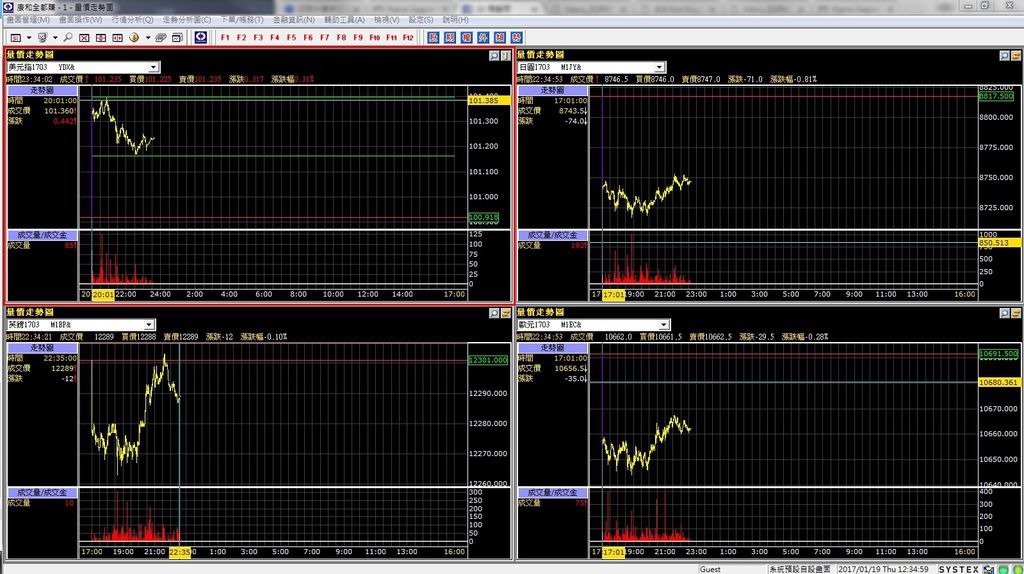Viewport: 1024px width, 574px height.
Task: Click magnifier icon in 美元指1703 chart panel
Action: [494, 56]
